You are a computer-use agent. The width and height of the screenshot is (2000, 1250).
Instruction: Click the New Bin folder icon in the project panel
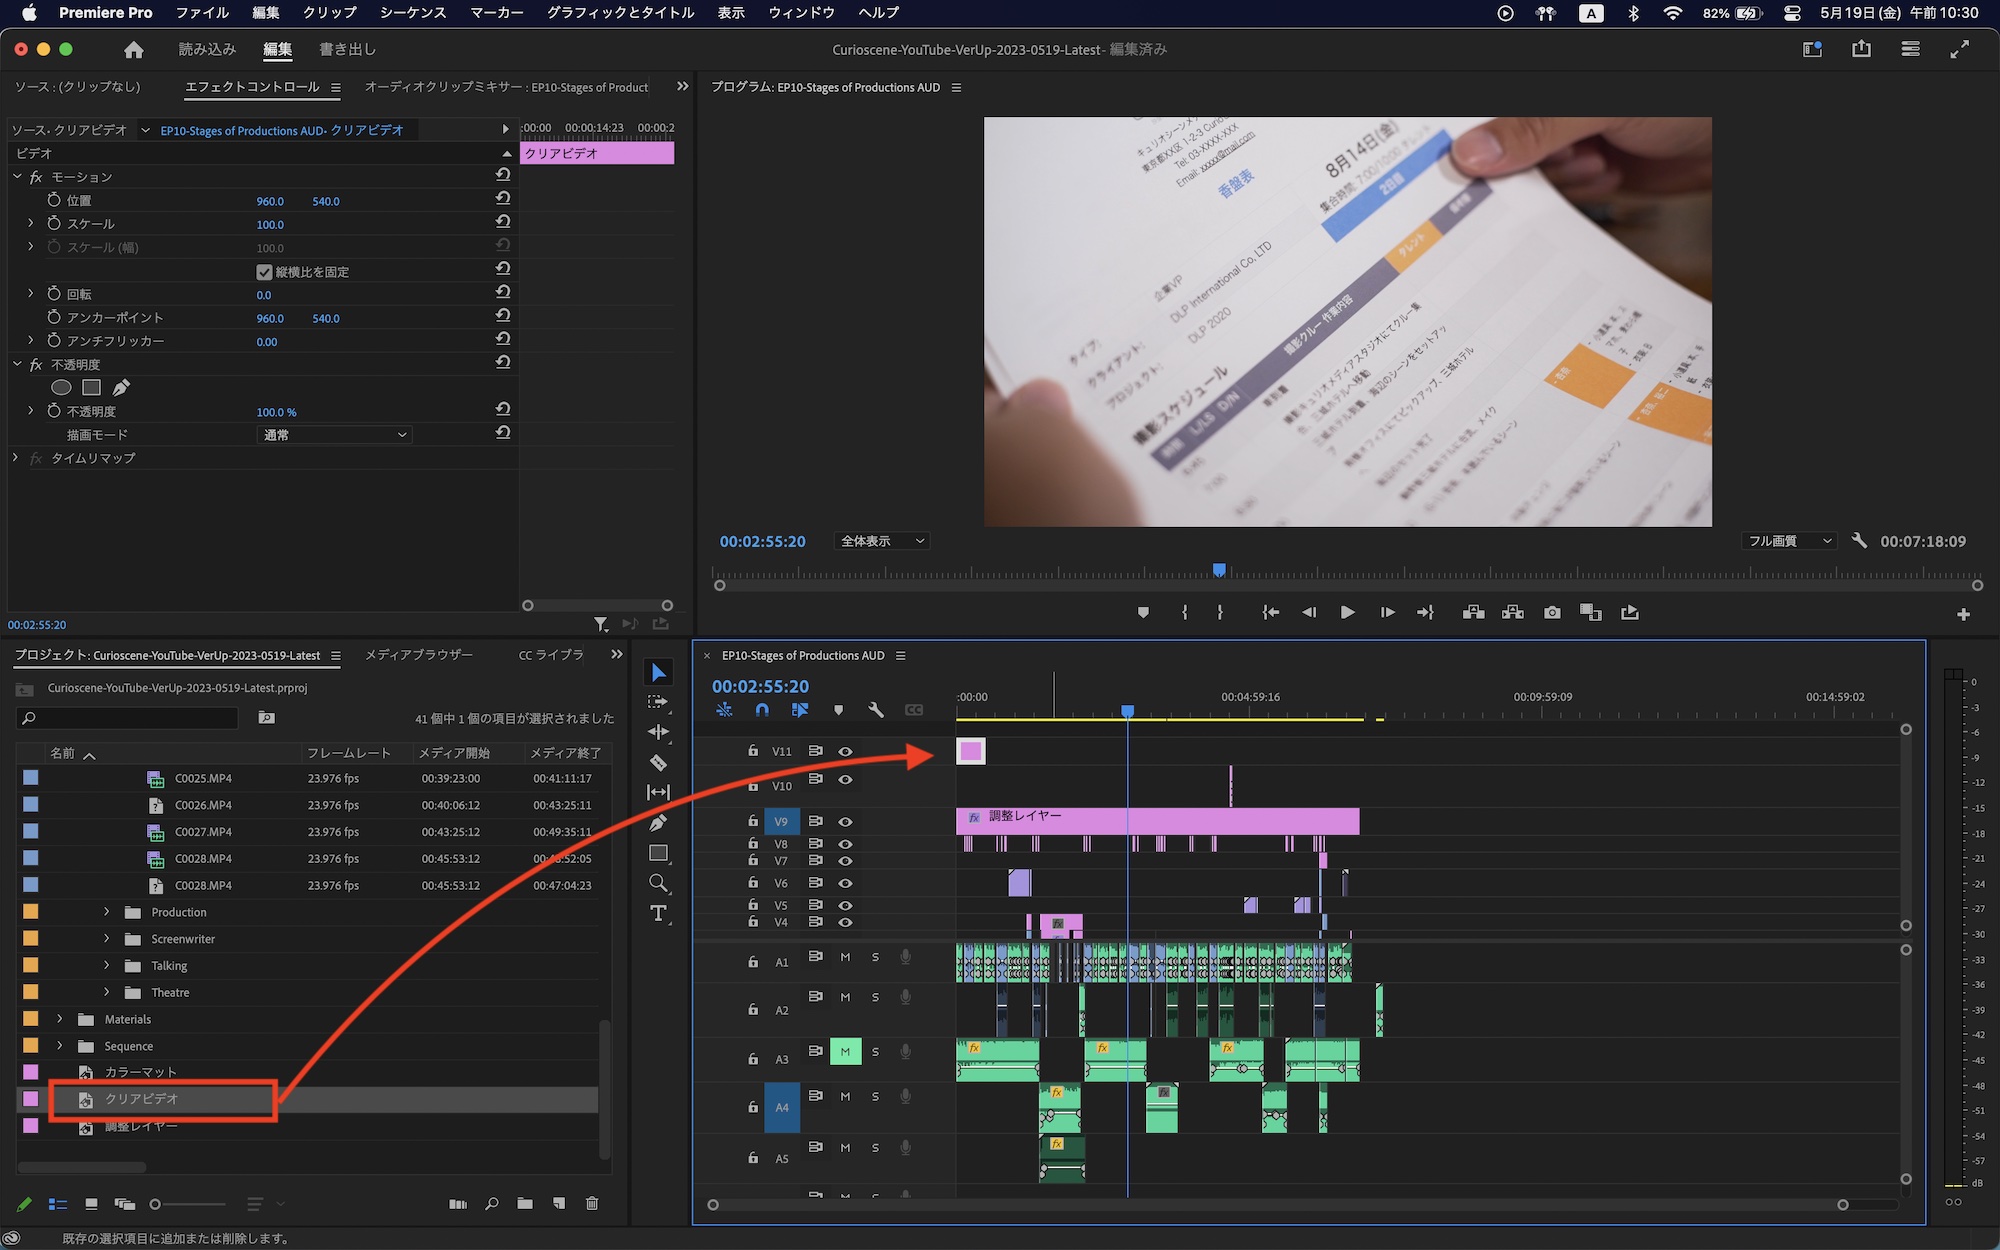(525, 1203)
